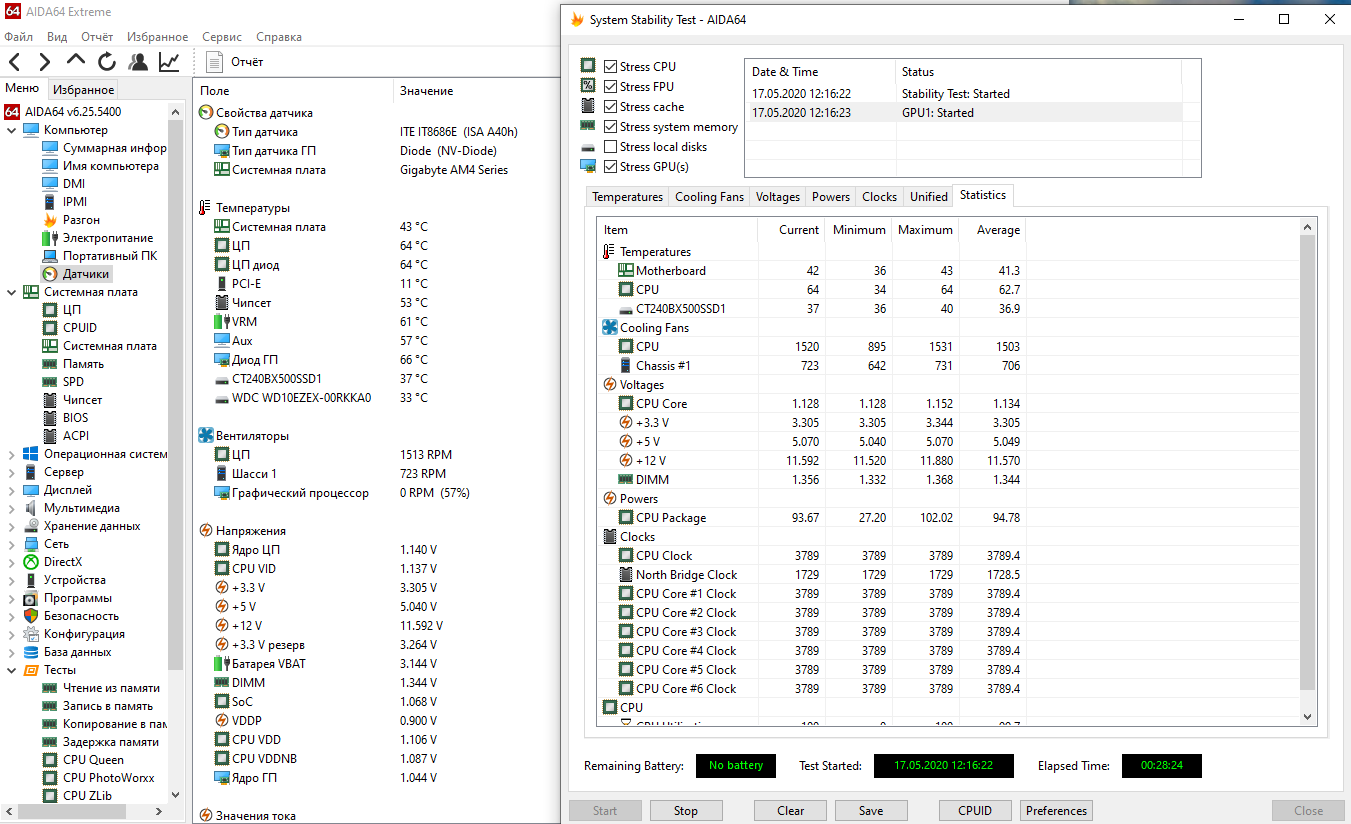Open Суммарная информация in the tree
Viewport: 1351px width, 824px height.
pyautogui.click(x=114, y=148)
